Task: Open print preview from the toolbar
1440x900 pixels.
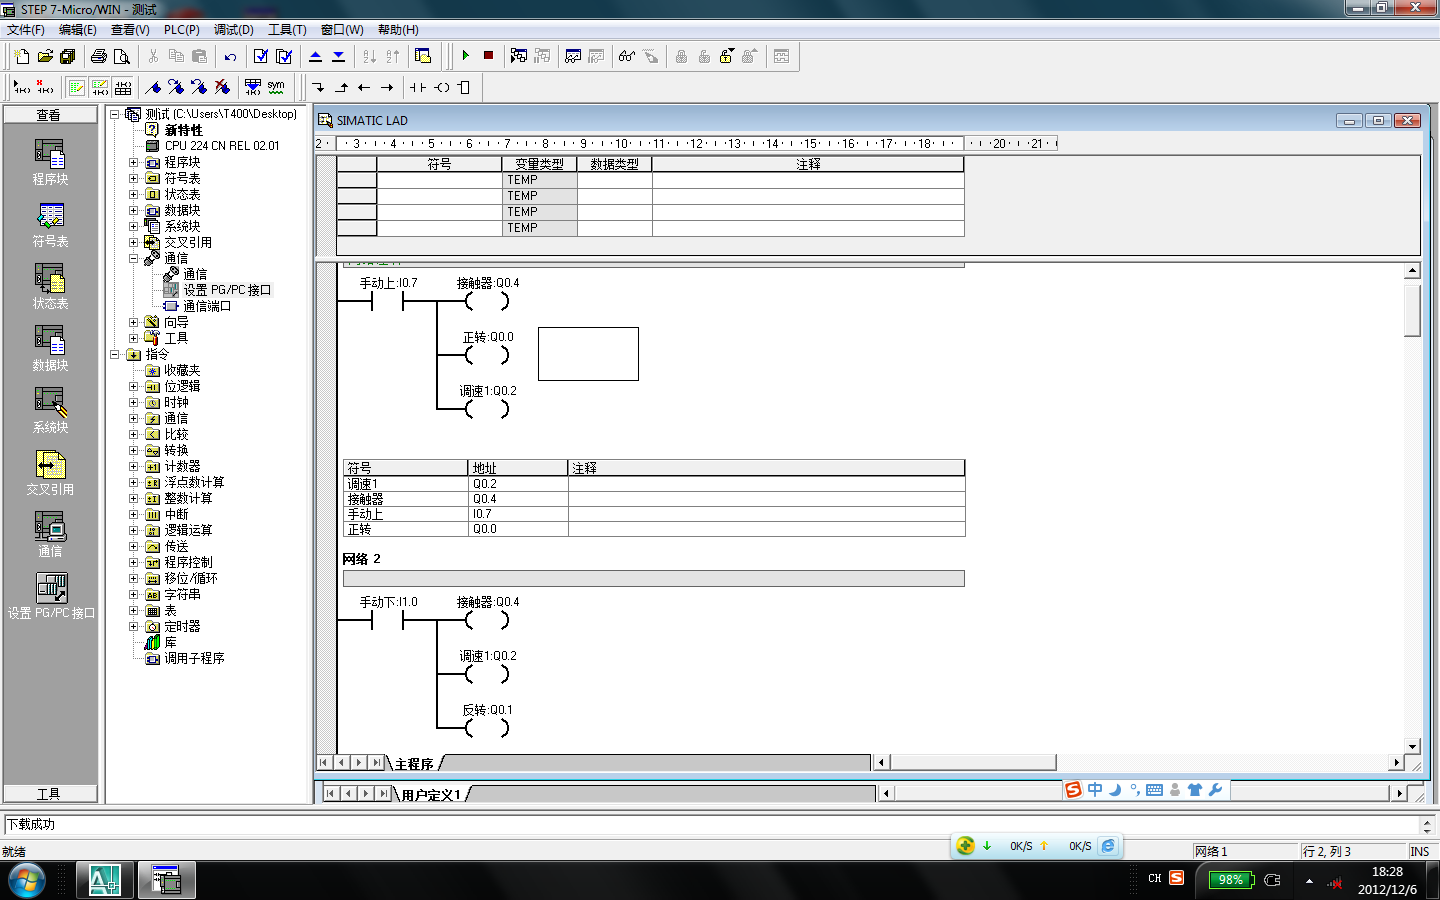Action: pos(122,56)
